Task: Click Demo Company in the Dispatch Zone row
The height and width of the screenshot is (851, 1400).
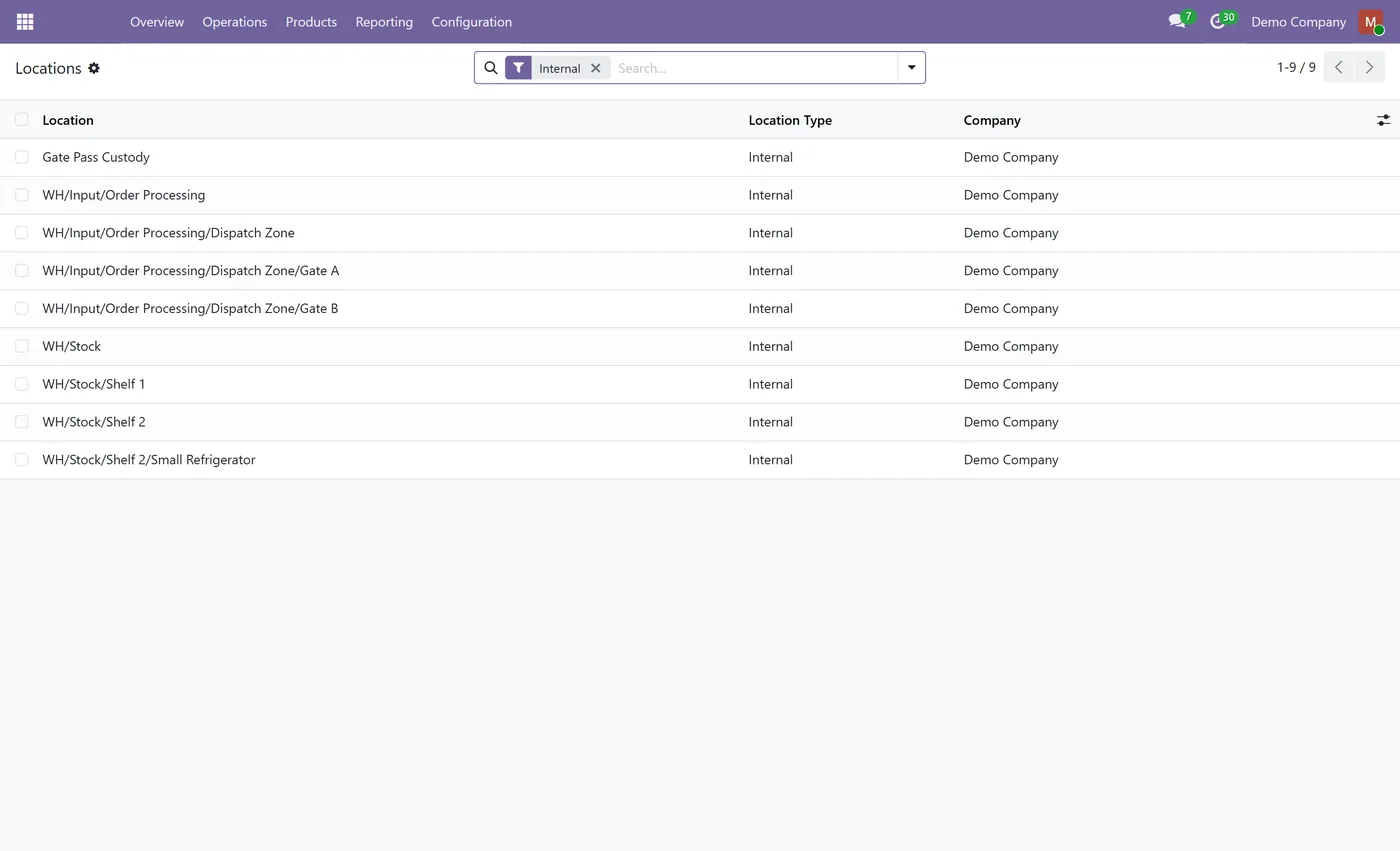Action: (1011, 233)
